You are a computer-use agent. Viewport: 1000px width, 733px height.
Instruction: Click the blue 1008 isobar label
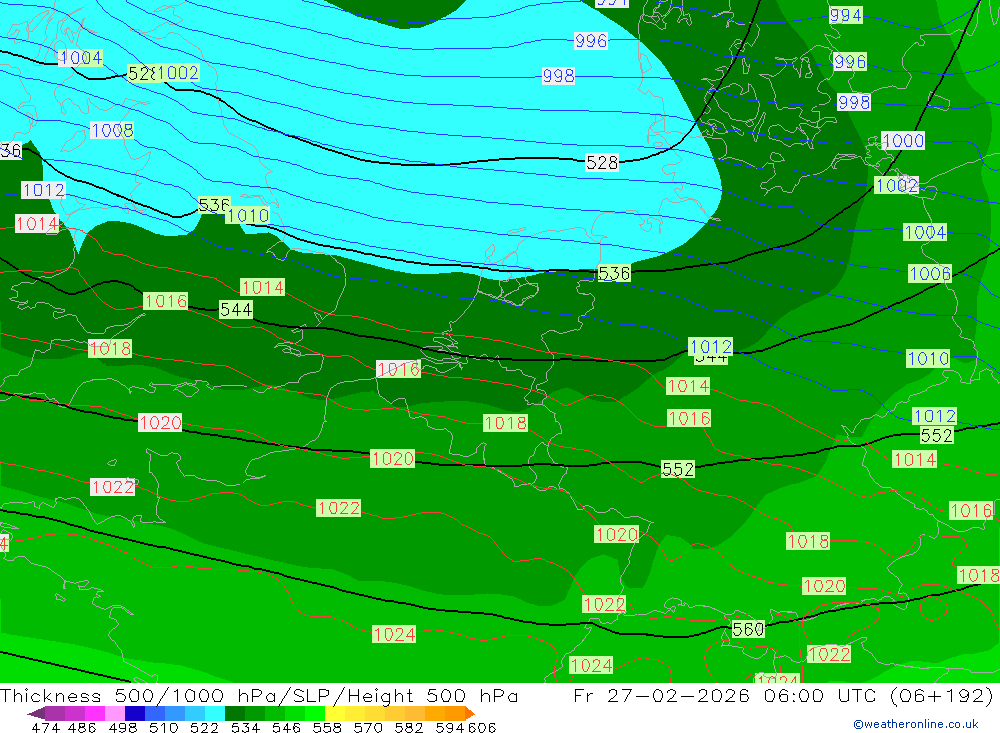pyautogui.click(x=112, y=130)
